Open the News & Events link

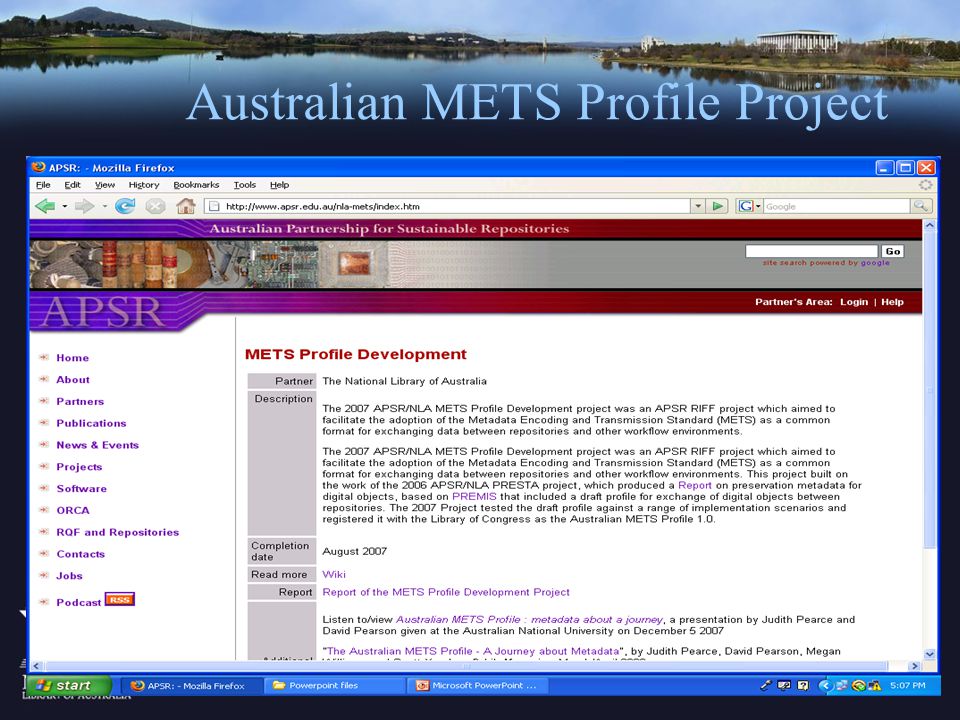97,445
